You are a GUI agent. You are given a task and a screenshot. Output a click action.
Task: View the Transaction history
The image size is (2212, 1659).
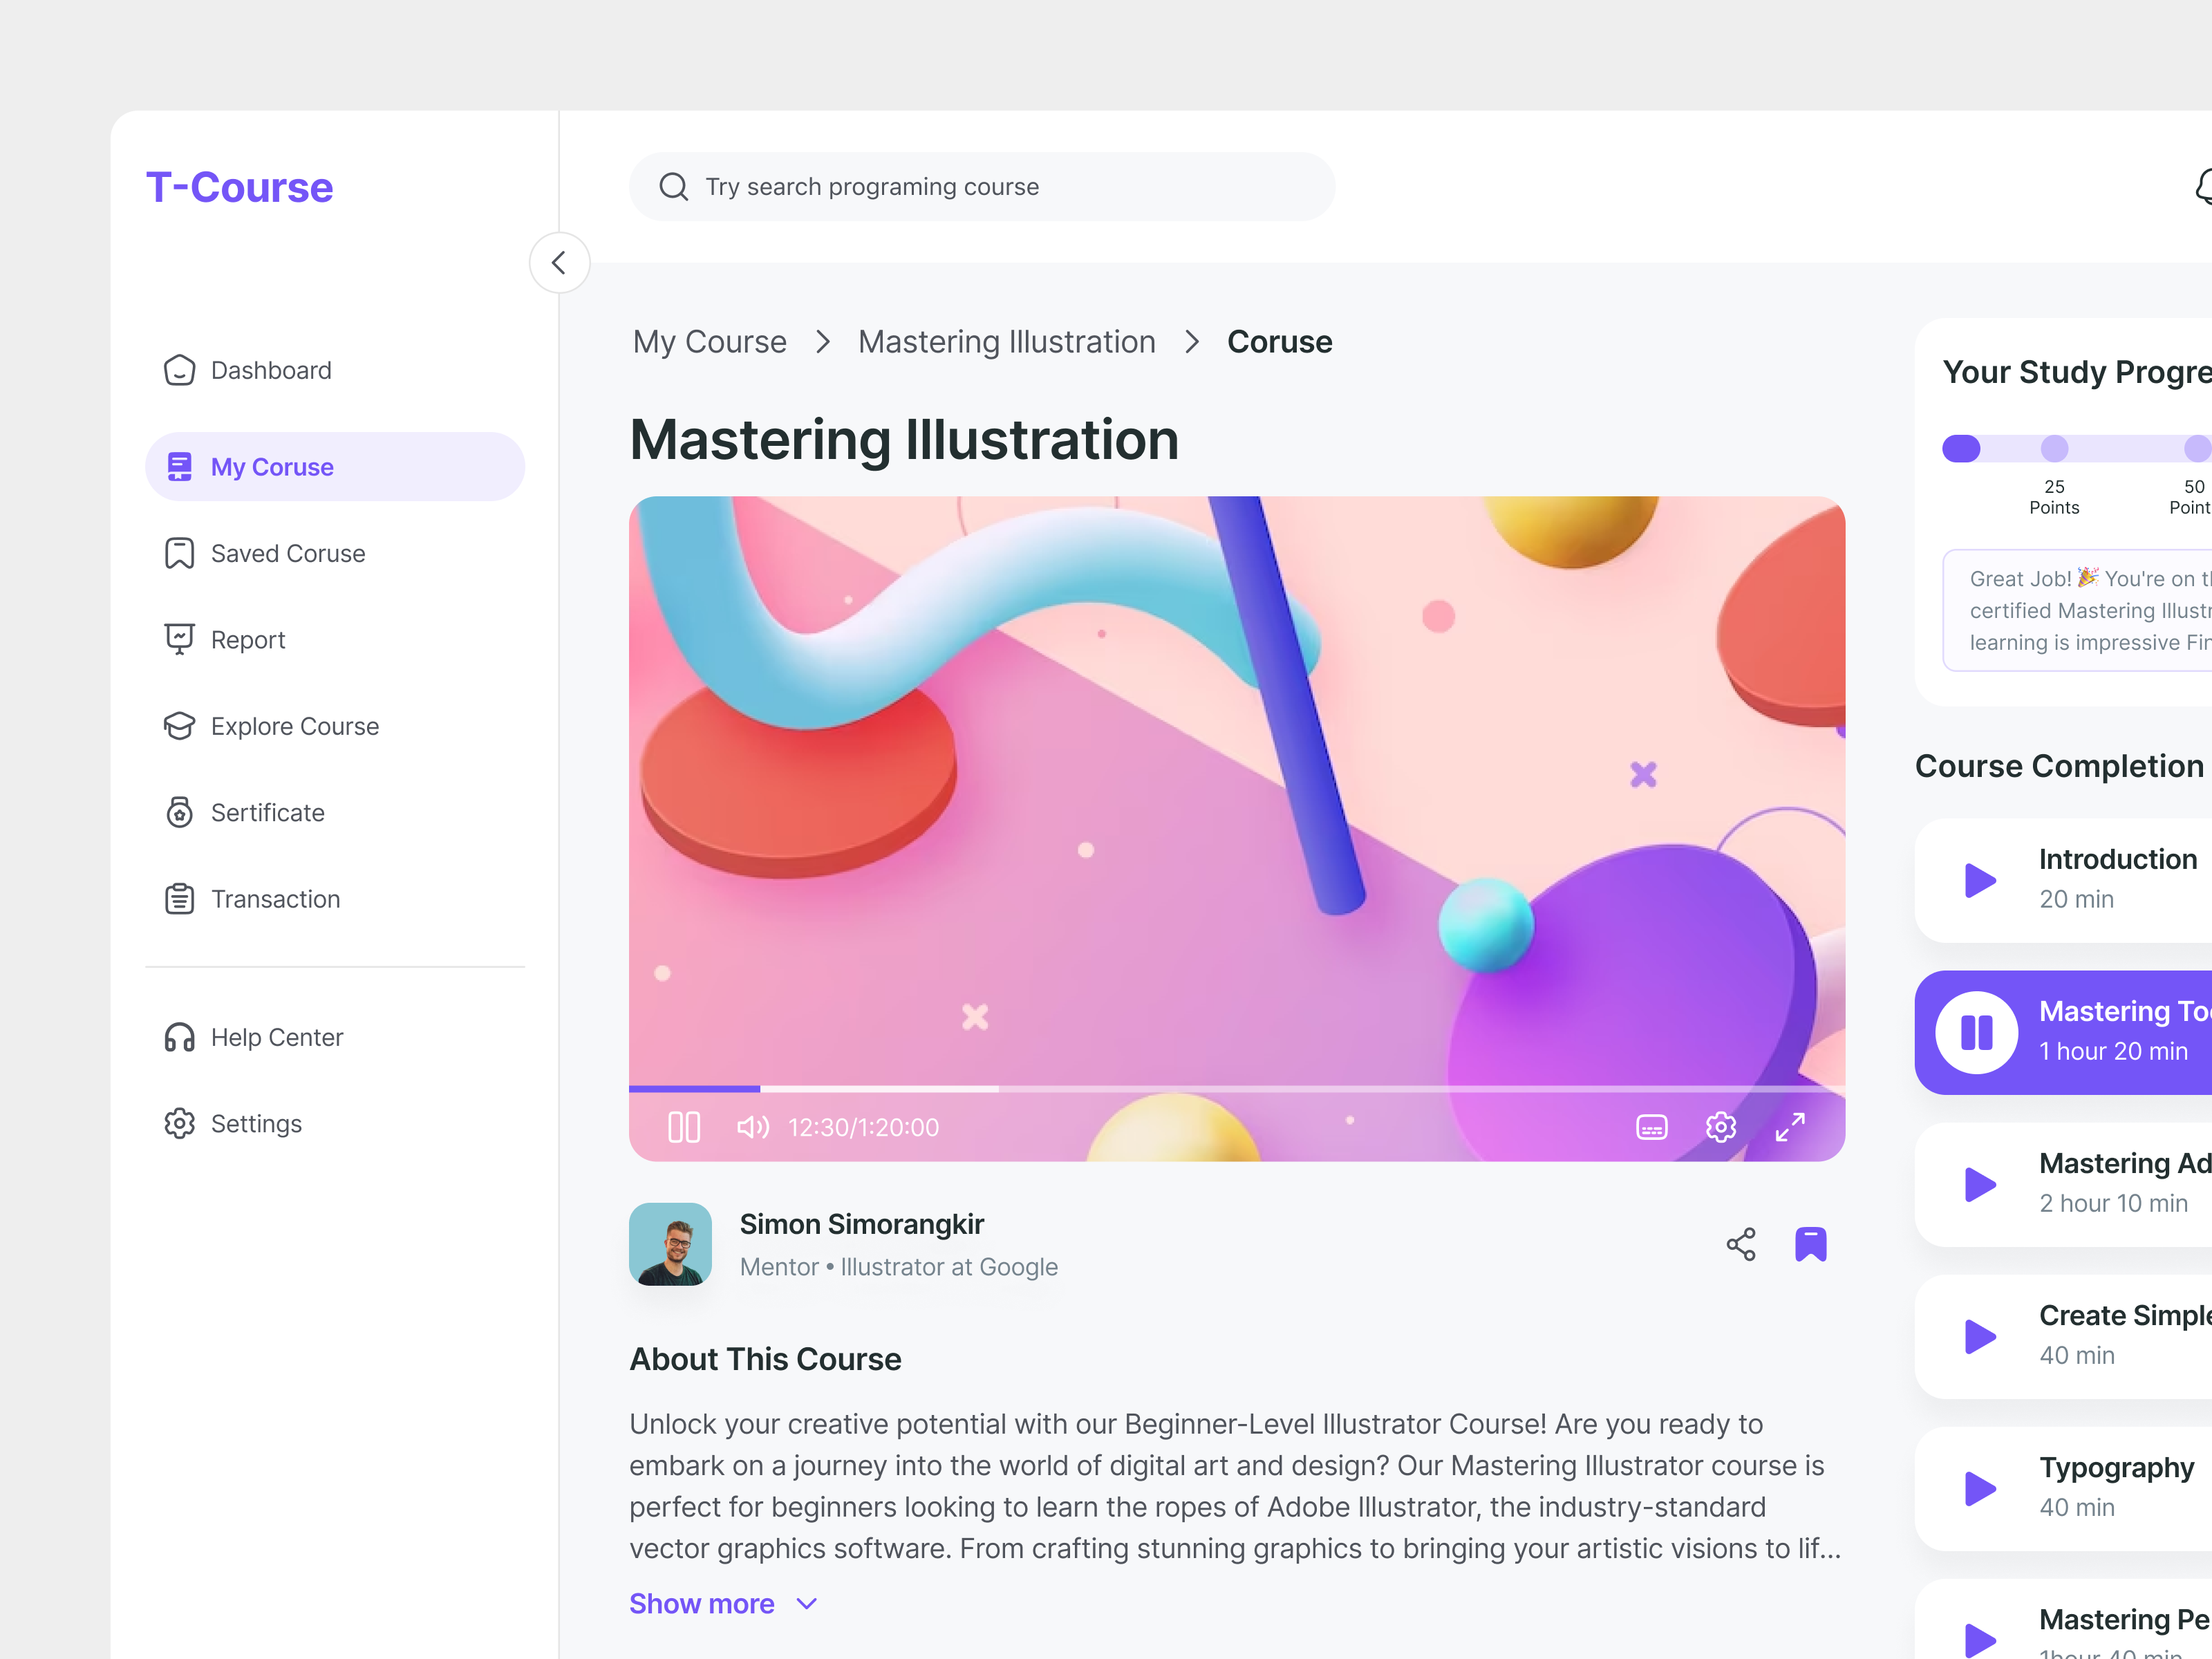274,898
